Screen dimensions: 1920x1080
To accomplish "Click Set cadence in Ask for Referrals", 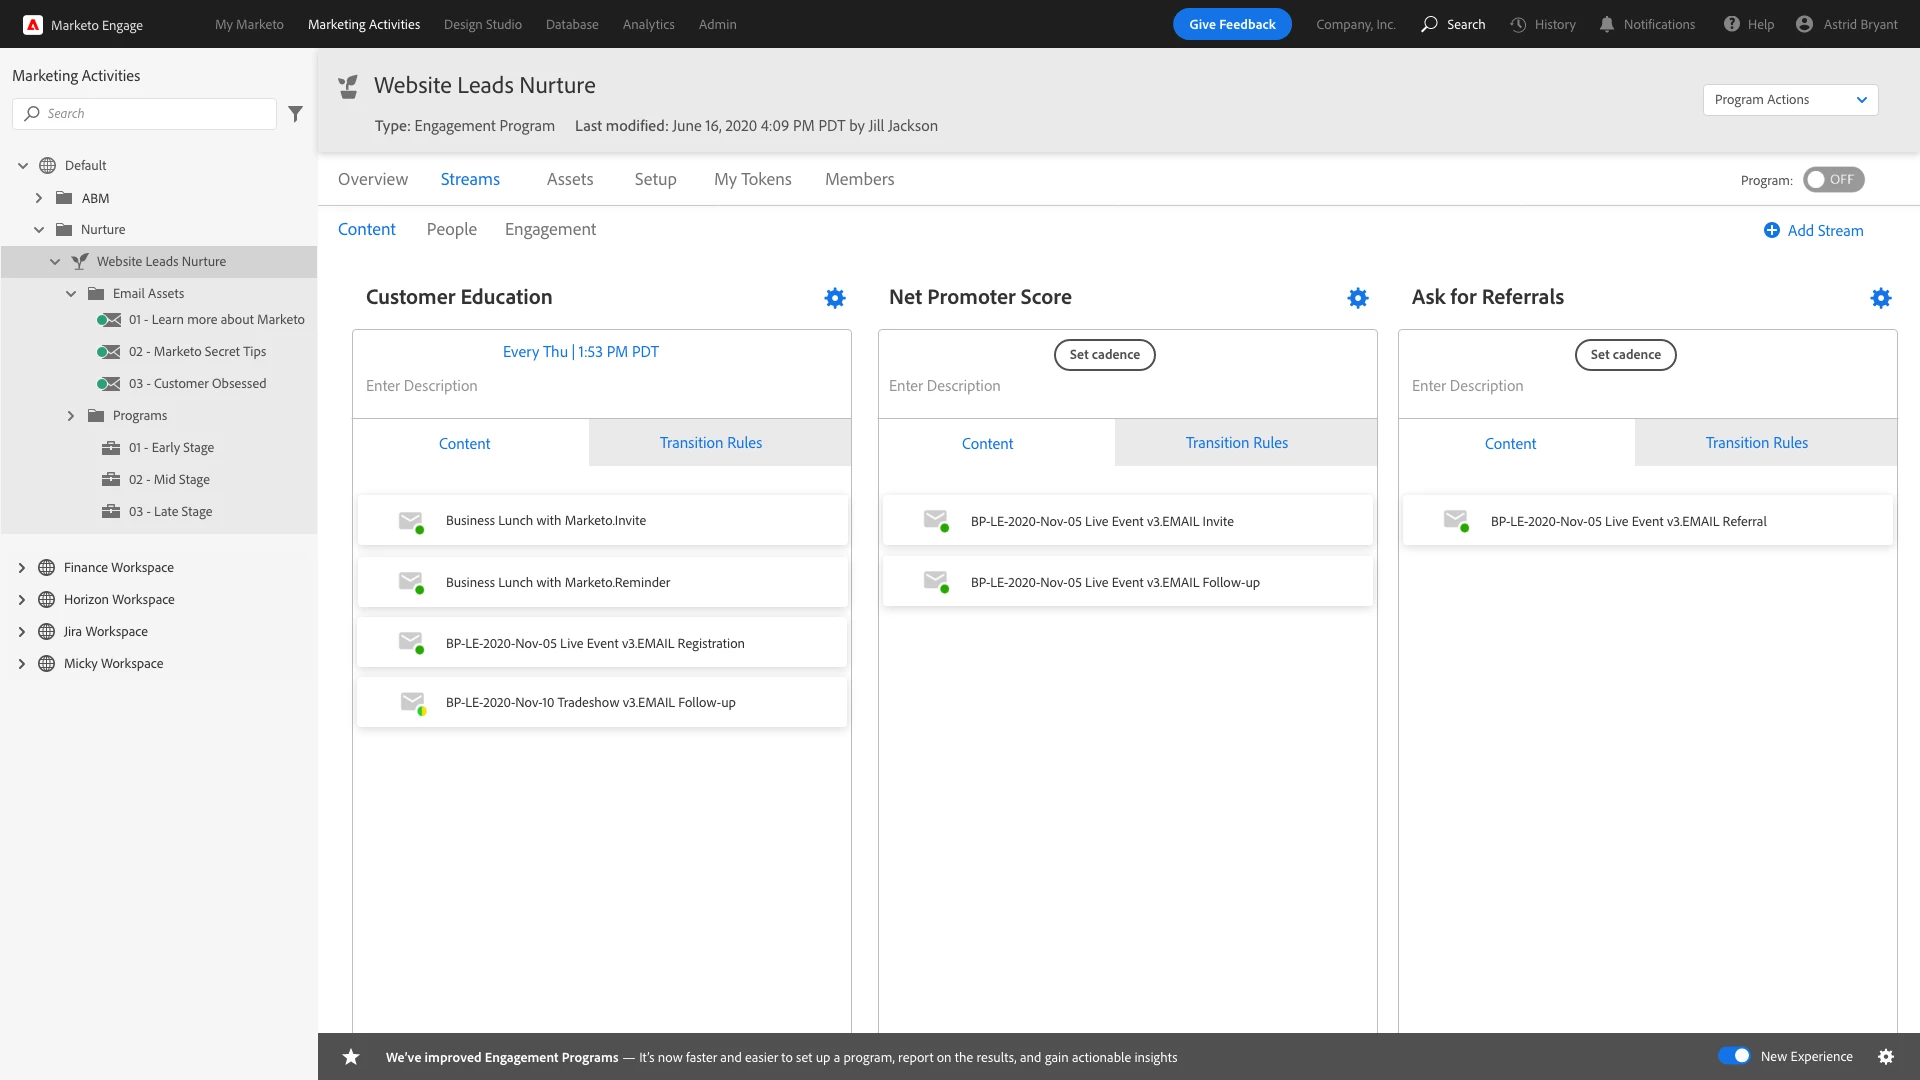I will click(x=1625, y=355).
